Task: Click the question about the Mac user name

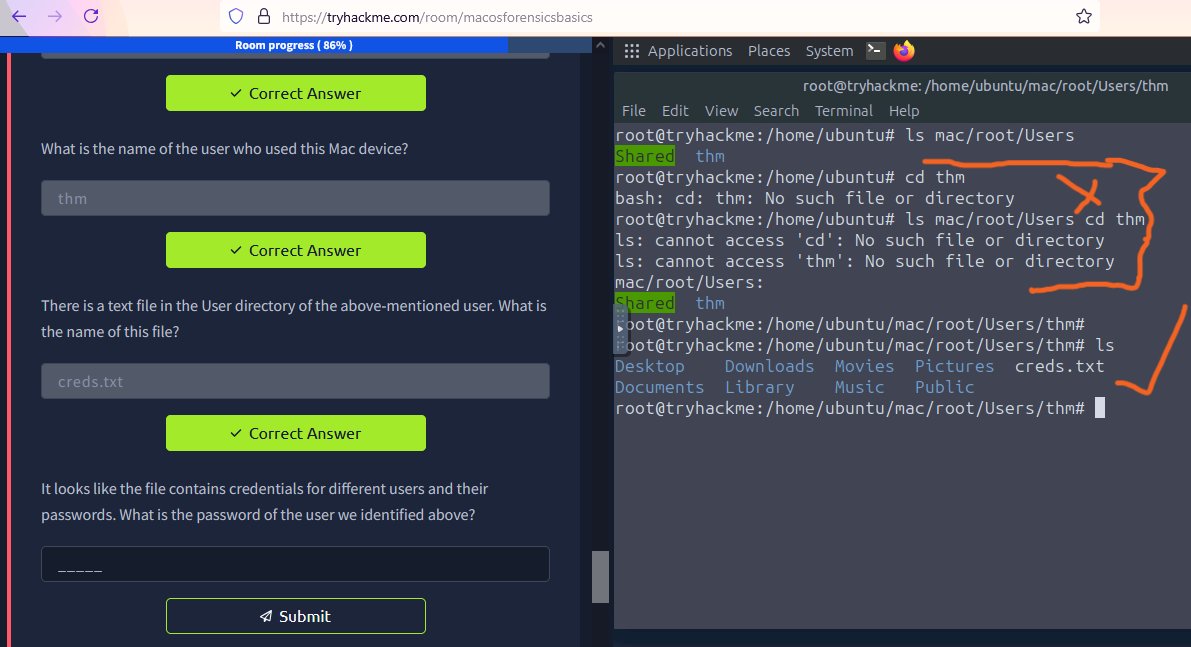Action: [224, 149]
